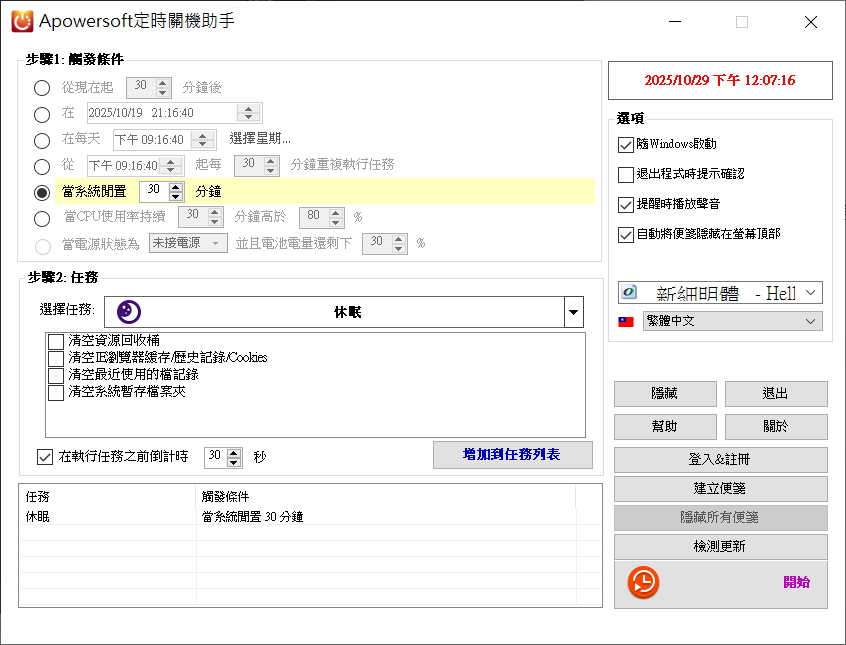Check 清空資源回收桶 option
This screenshot has width=846, height=645.
pos(56,342)
